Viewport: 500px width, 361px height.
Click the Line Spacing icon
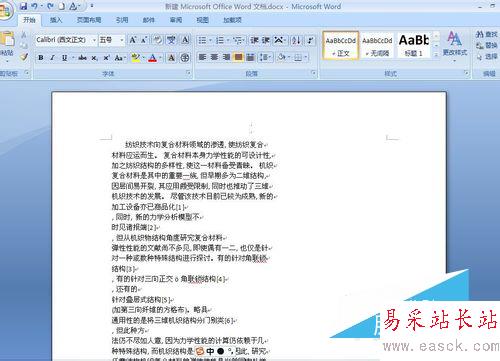tap(264, 57)
